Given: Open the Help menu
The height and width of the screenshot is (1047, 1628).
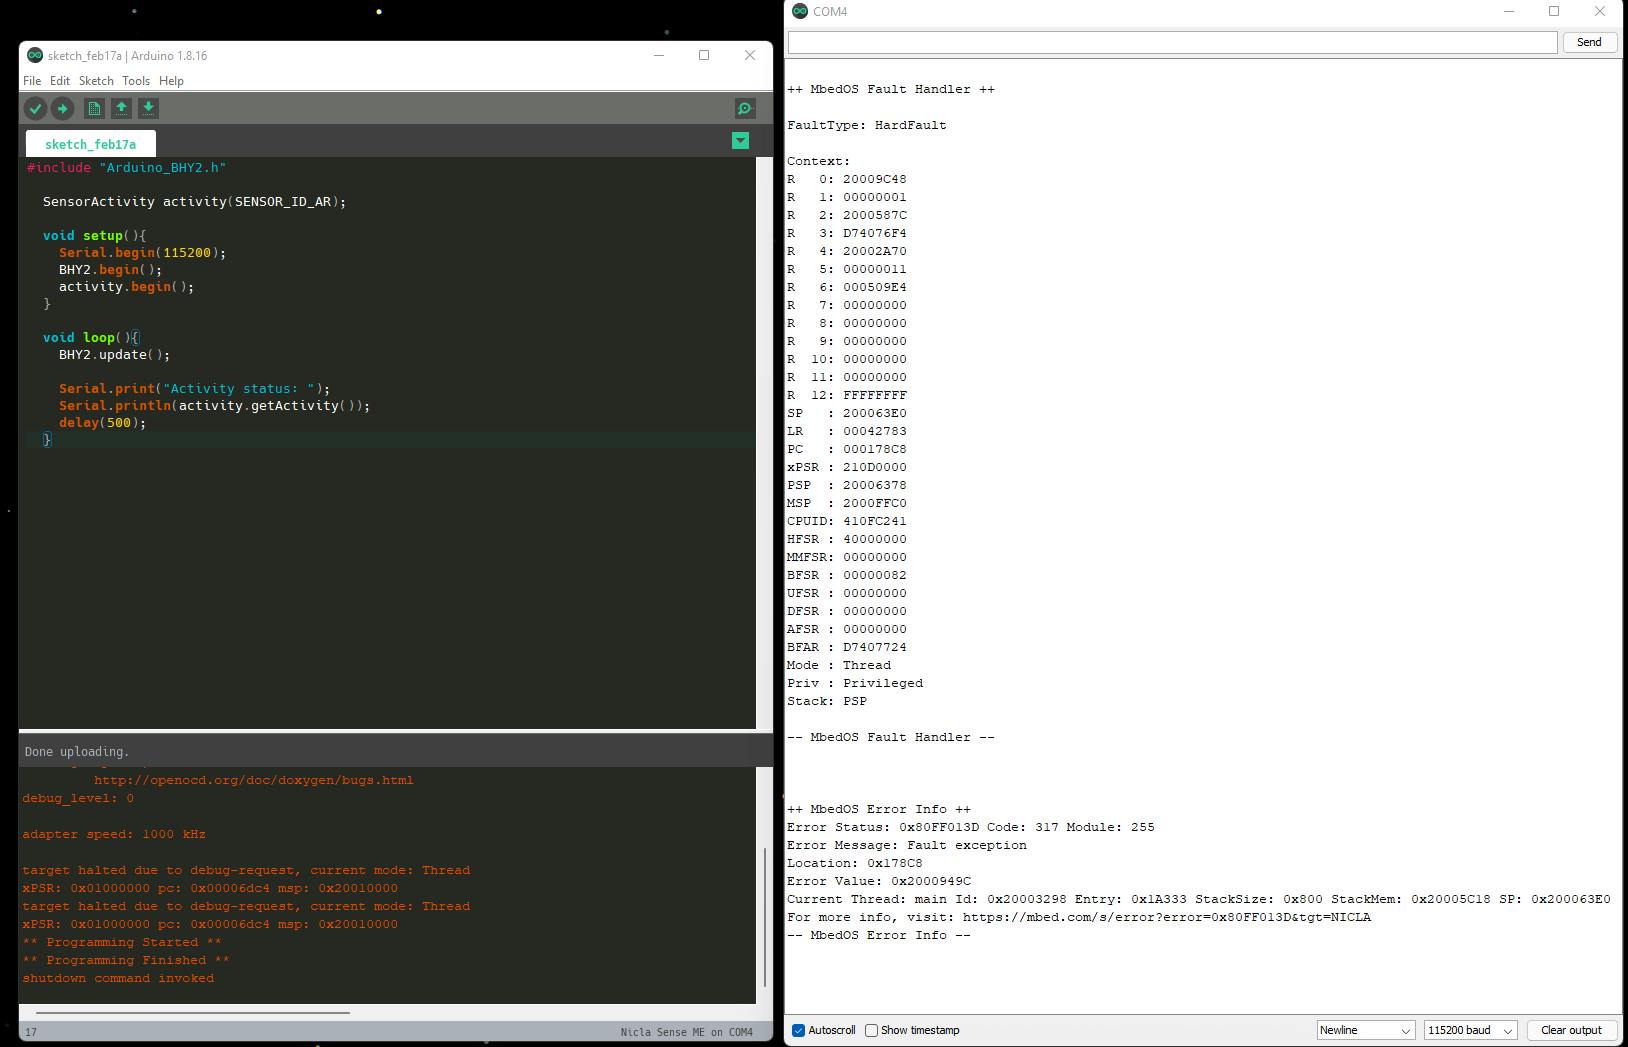Looking at the screenshot, I should pyautogui.click(x=171, y=81).
